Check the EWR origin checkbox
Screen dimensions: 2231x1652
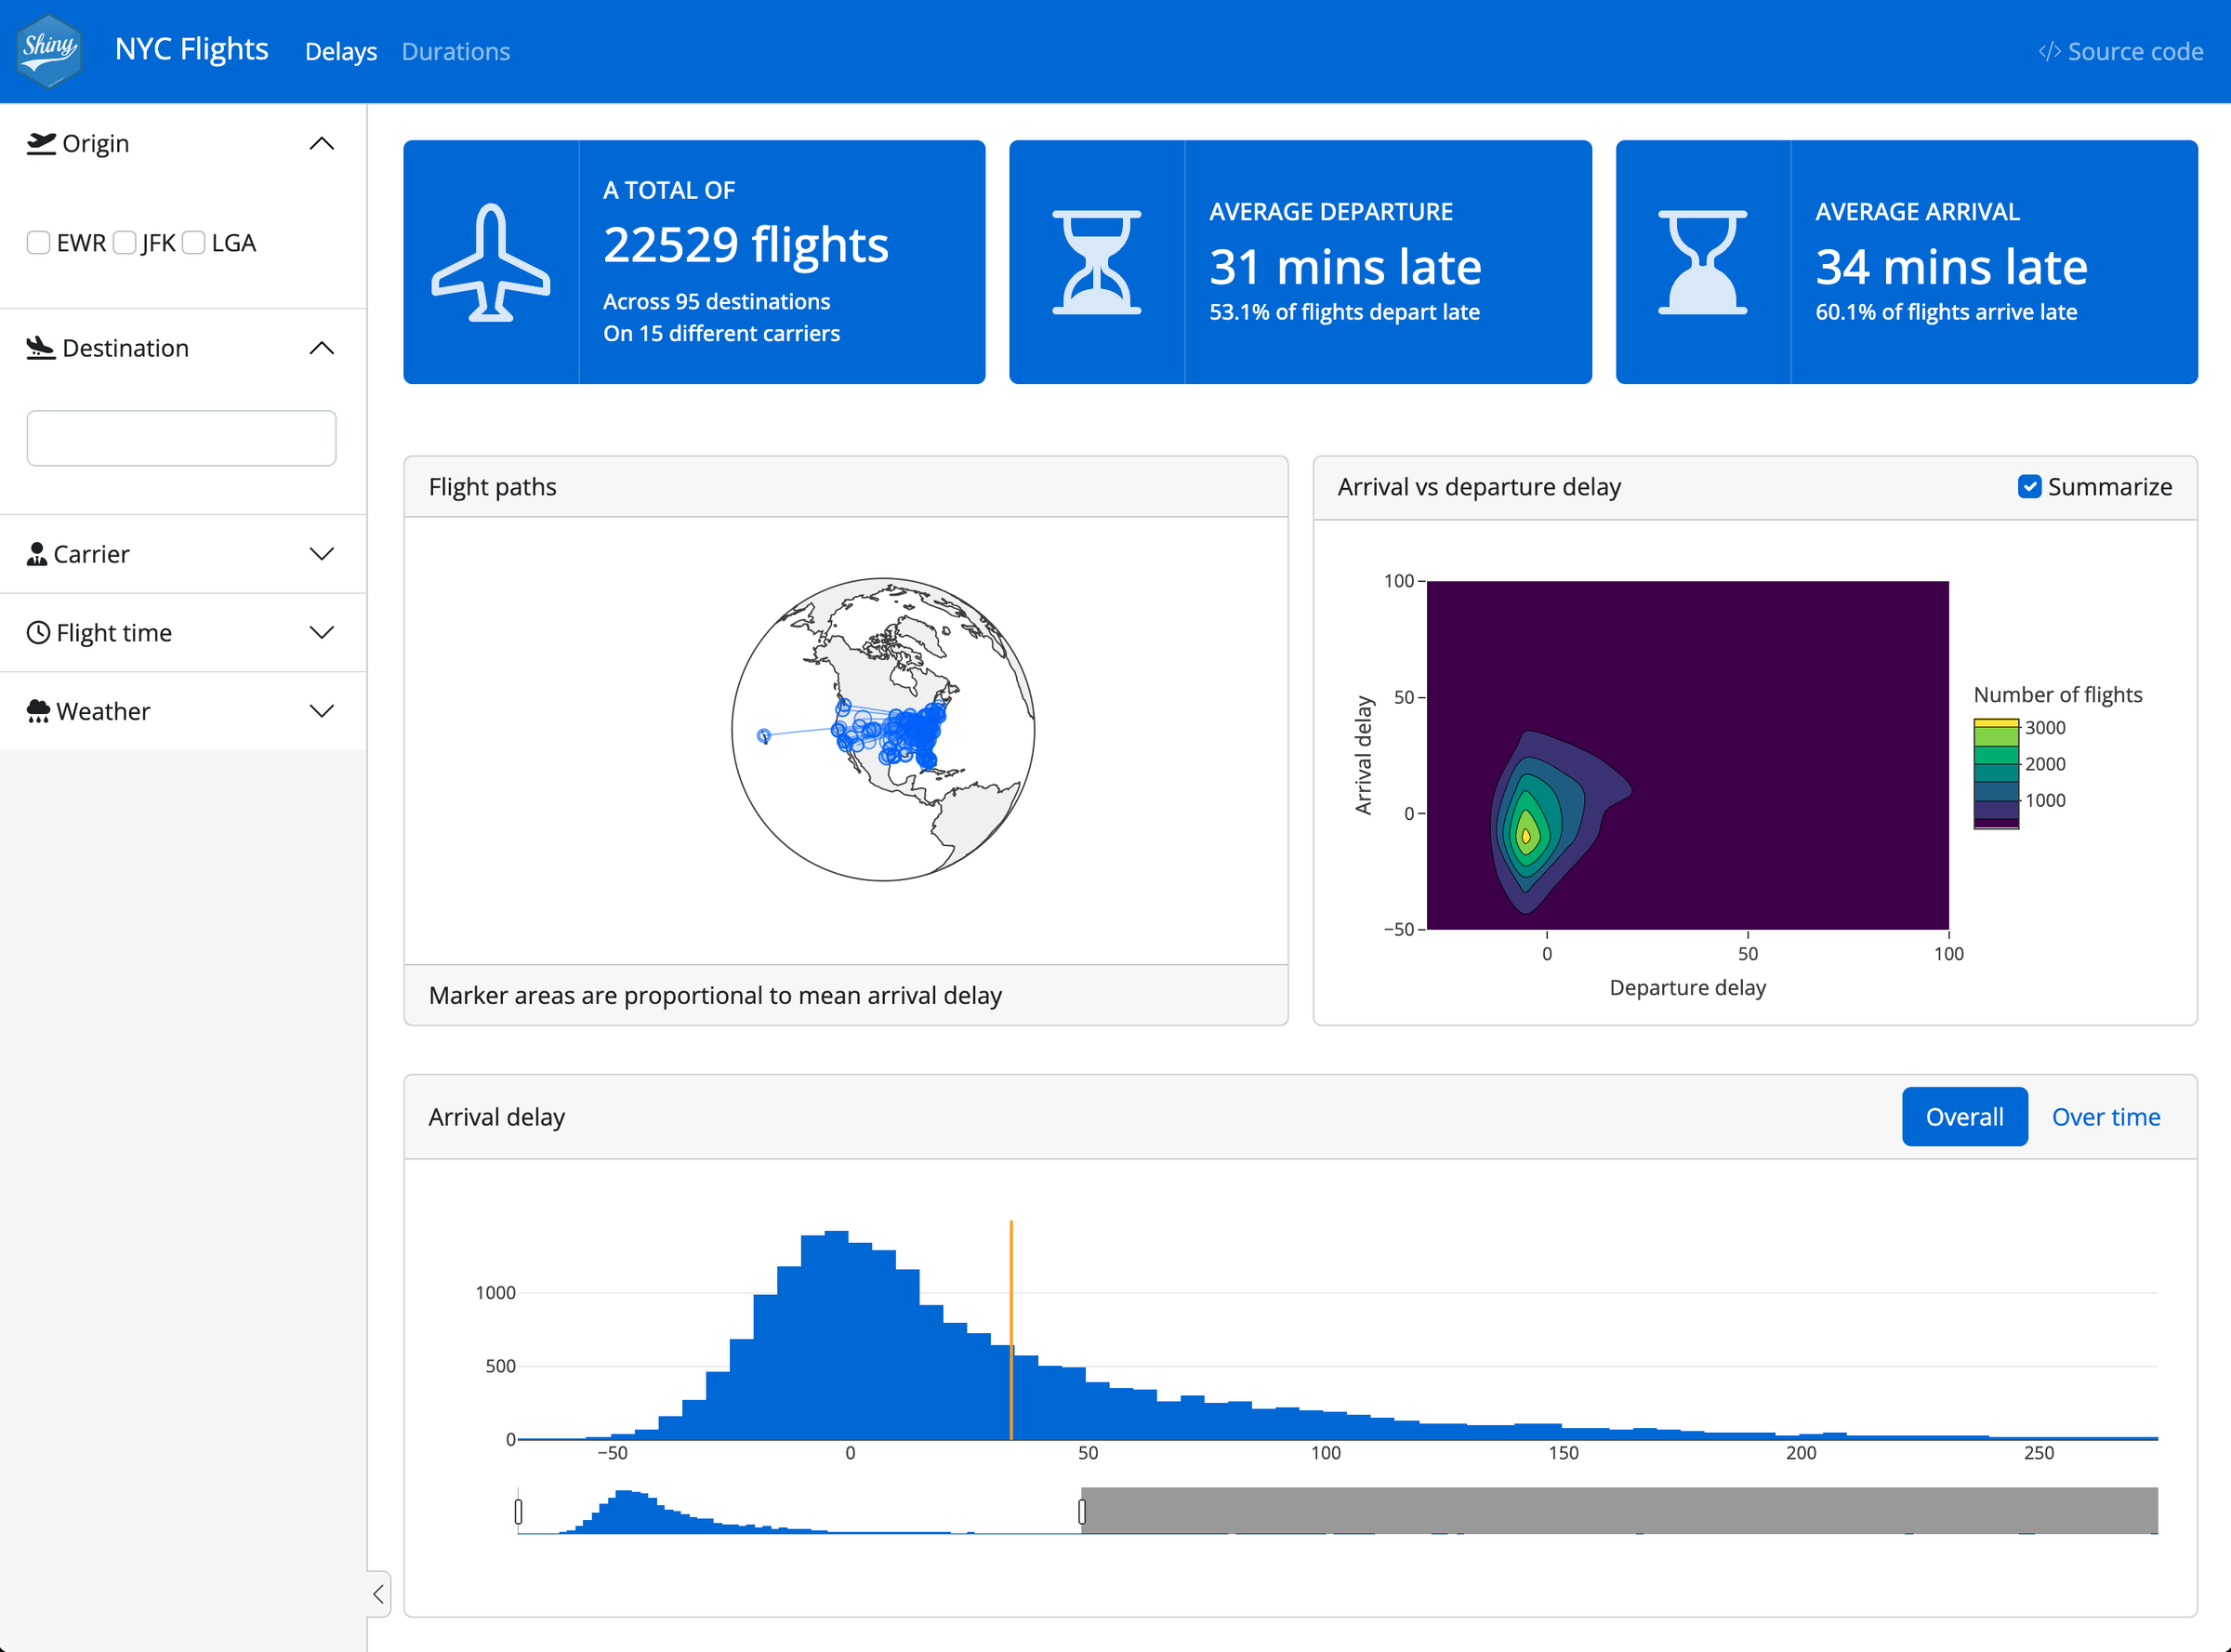coord(38,242)
